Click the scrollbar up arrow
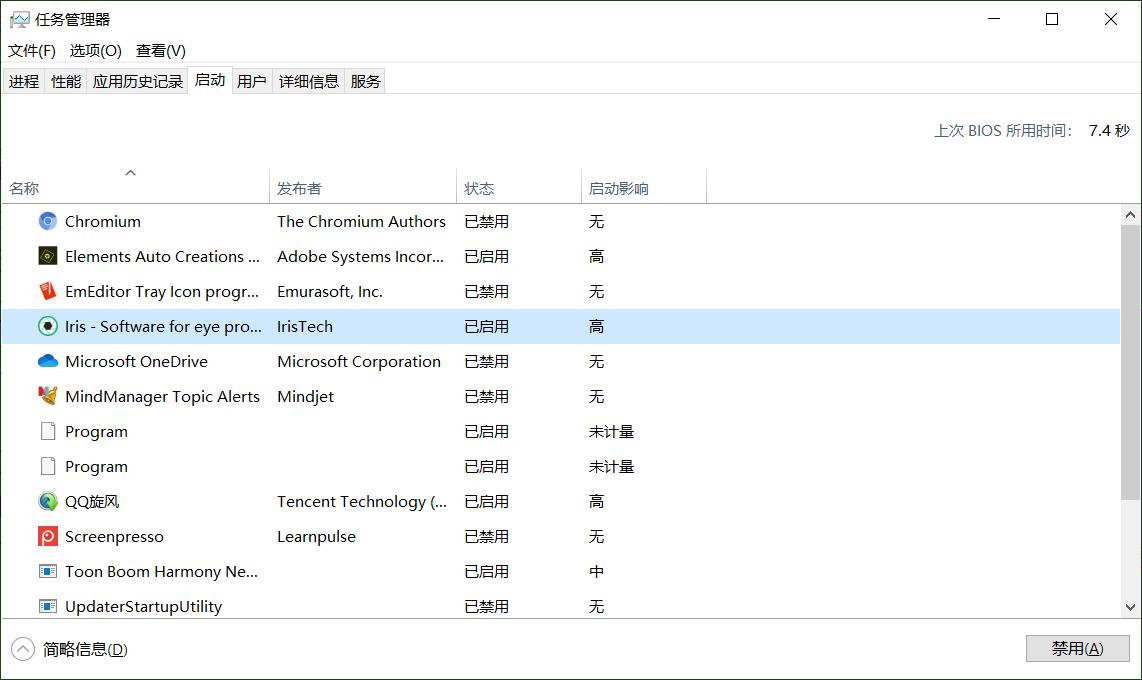This screenshot has height=680, width=1142. 1130,215
